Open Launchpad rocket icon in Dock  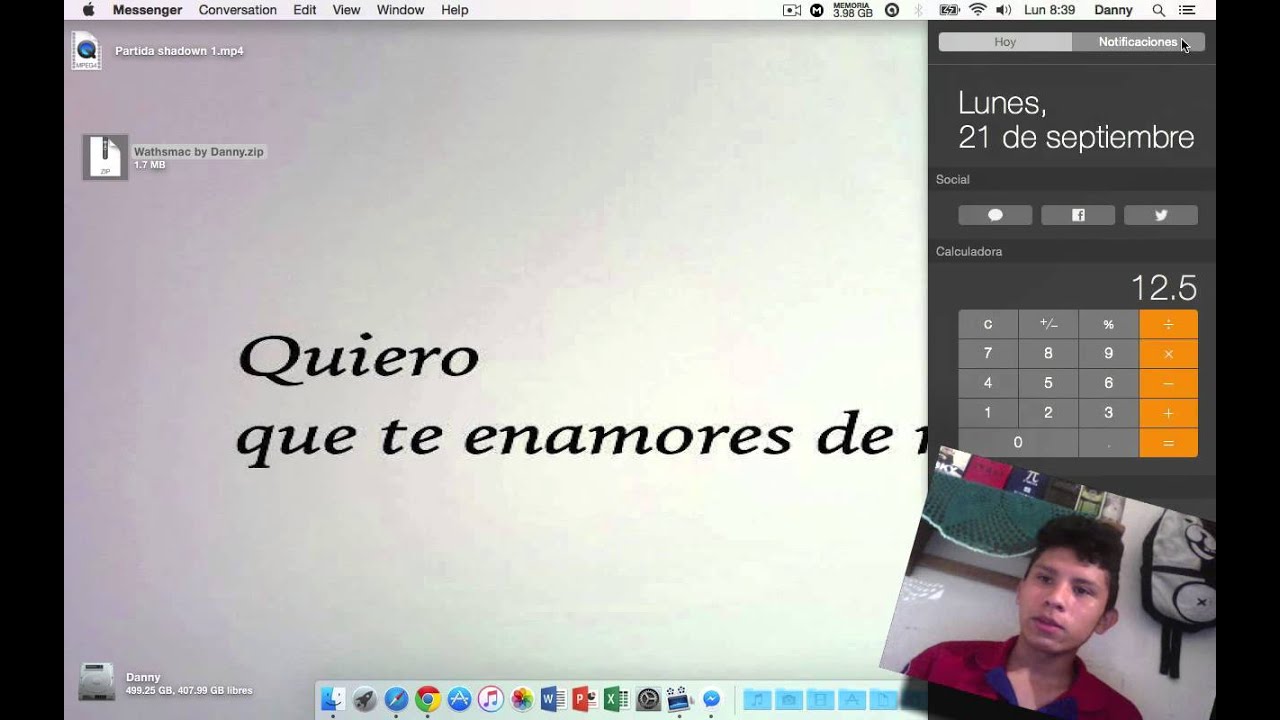365,700
